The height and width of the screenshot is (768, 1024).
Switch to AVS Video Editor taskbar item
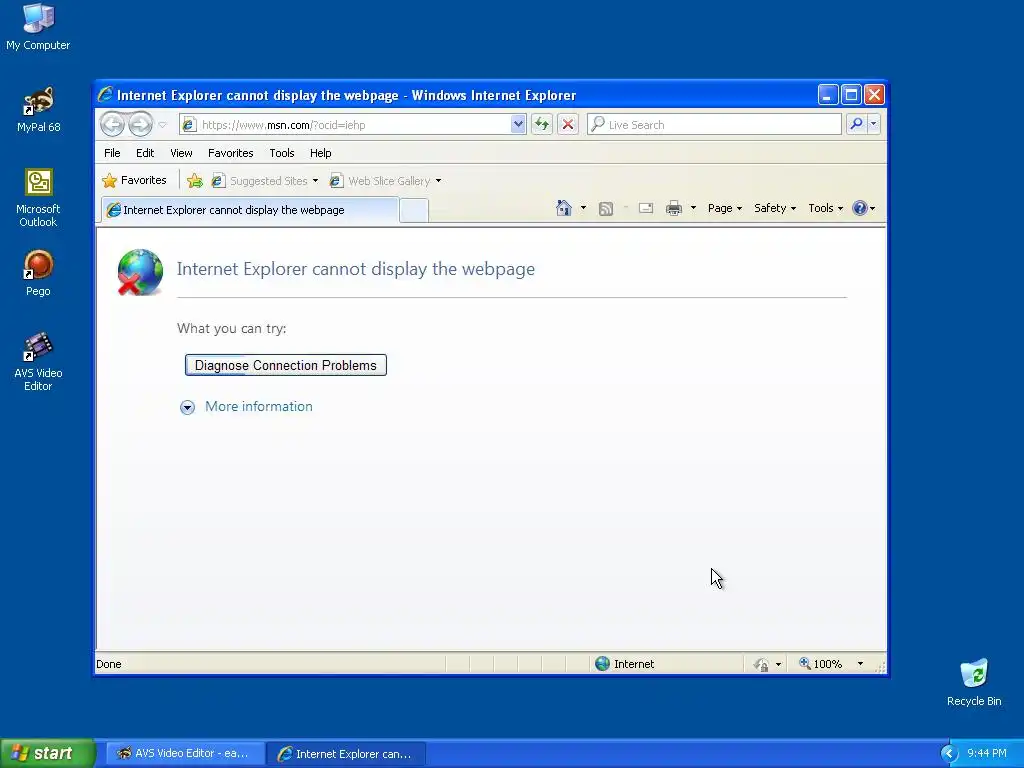point(185,753)
